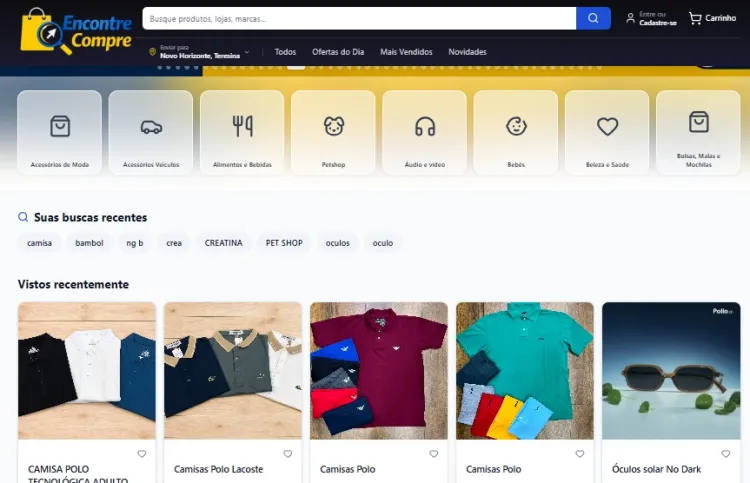Viewport: 750px width, 483px height.
Task: Click magnifier icon beside Suas buscas recentes
Action: click(x=23, y=217)
